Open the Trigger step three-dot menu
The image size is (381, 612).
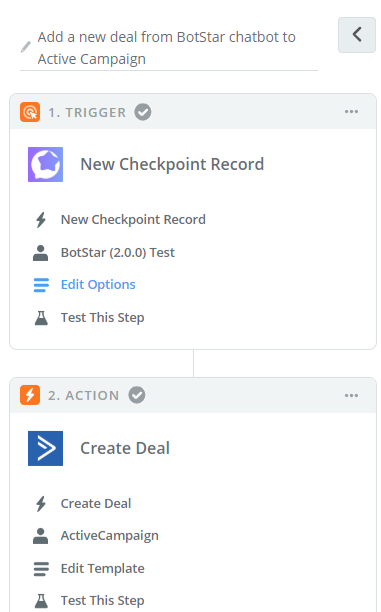pyautogui.click(x=351, y=112)
